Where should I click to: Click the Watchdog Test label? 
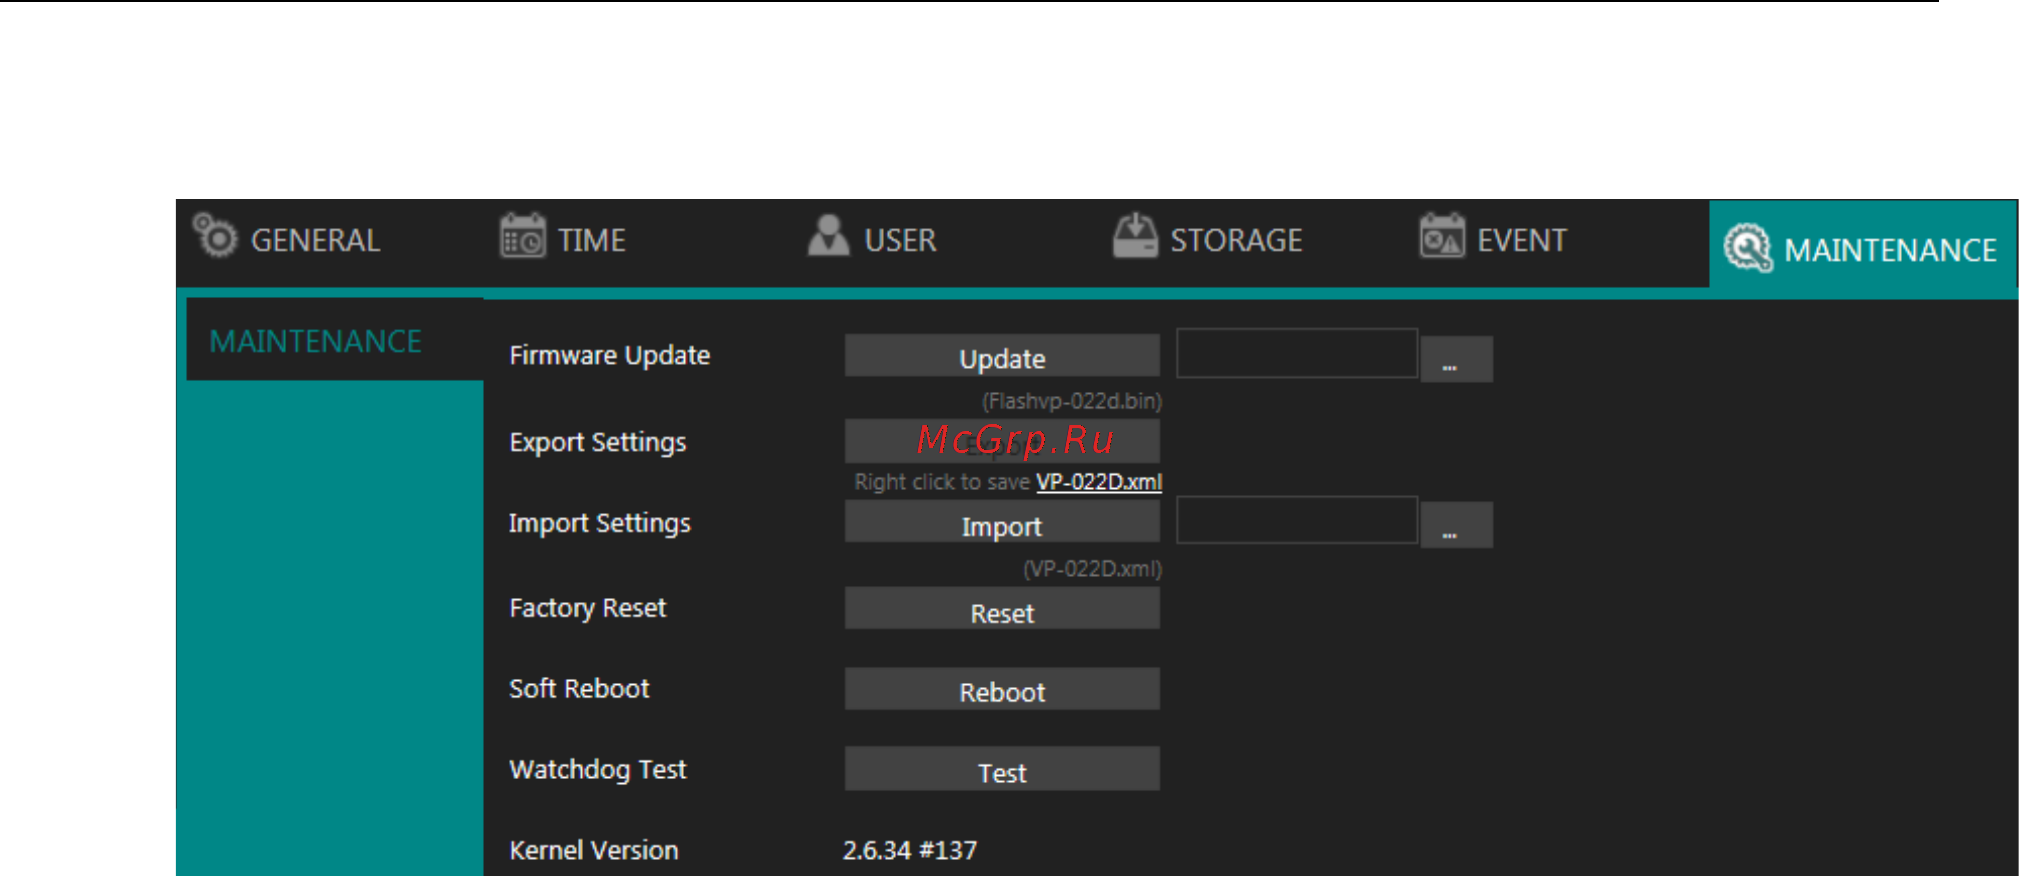[x=598, y=770]
